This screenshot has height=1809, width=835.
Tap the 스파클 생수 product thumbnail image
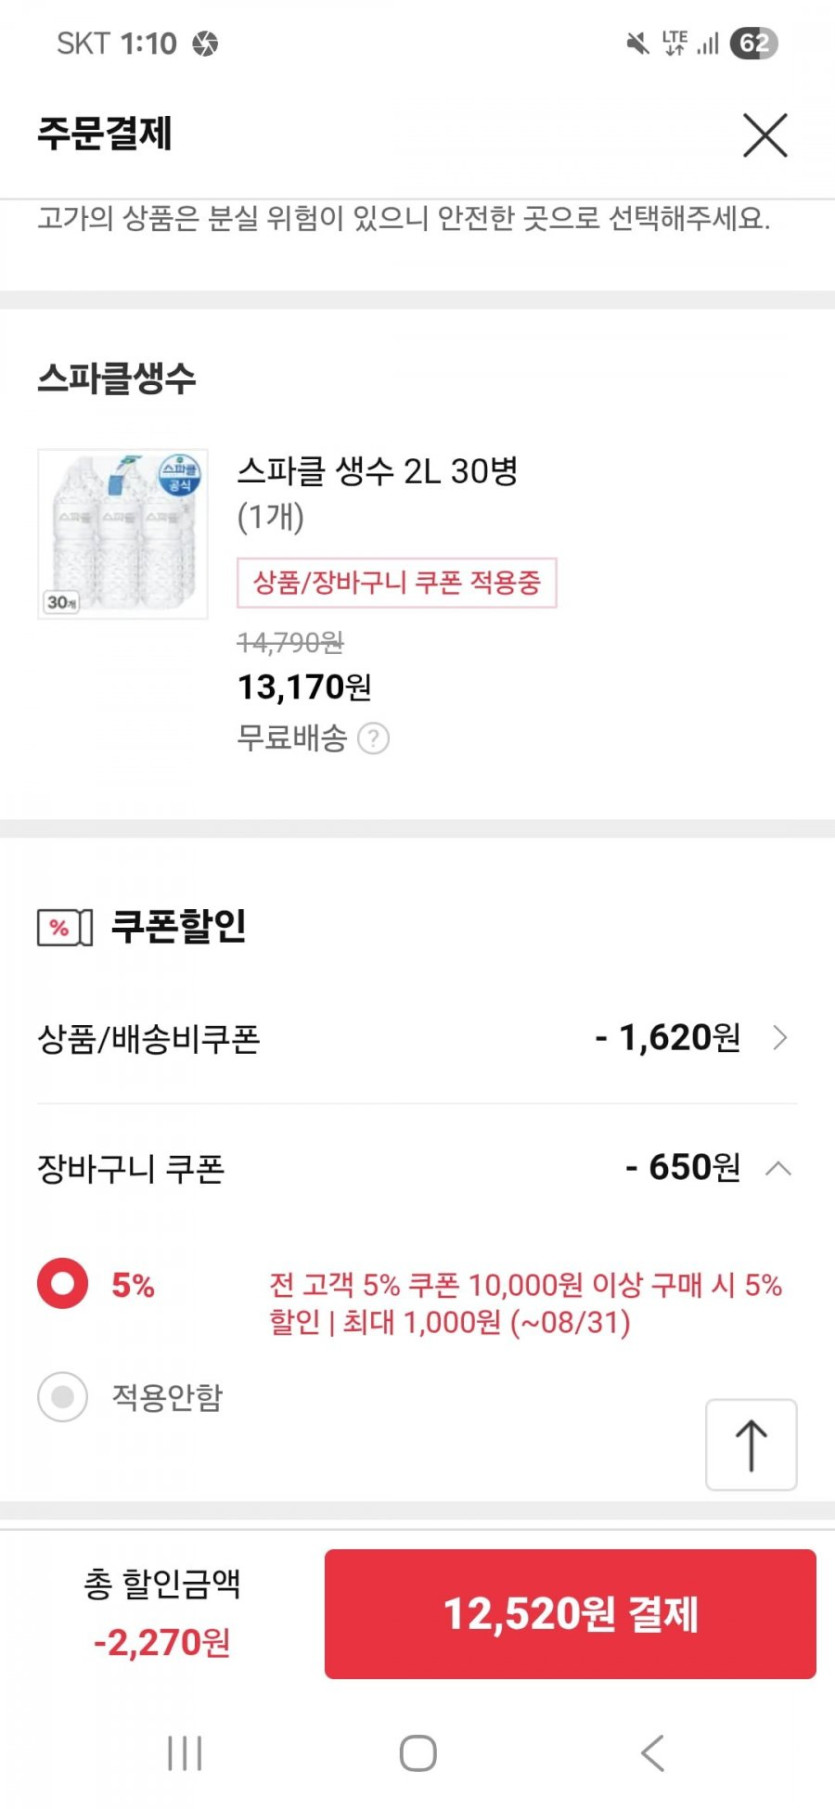click(x=123, y=534)
